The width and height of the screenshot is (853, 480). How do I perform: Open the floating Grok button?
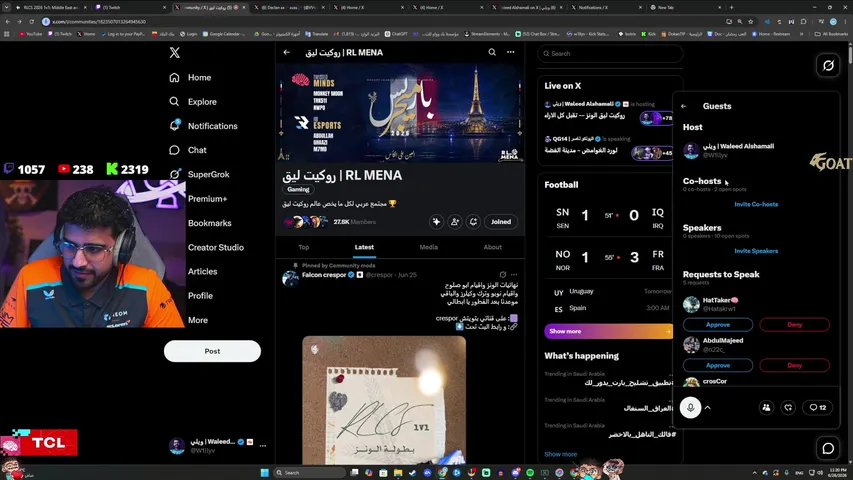(x=828, y=65)
